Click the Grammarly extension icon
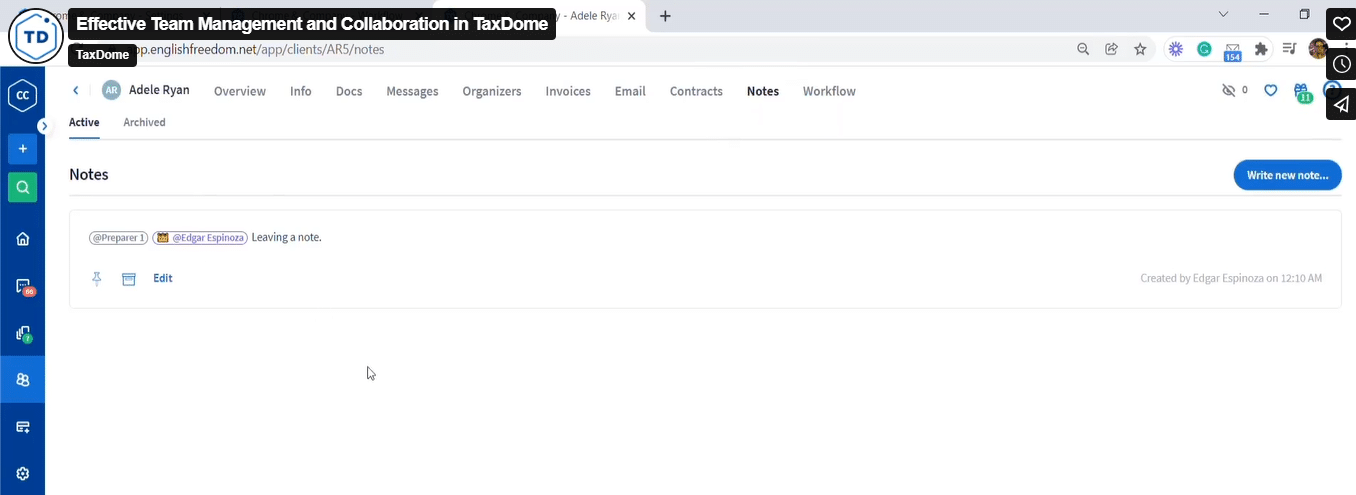The width and height of the screenshot is (1356, 495). pyautogui.click(x=1205, y=49)
